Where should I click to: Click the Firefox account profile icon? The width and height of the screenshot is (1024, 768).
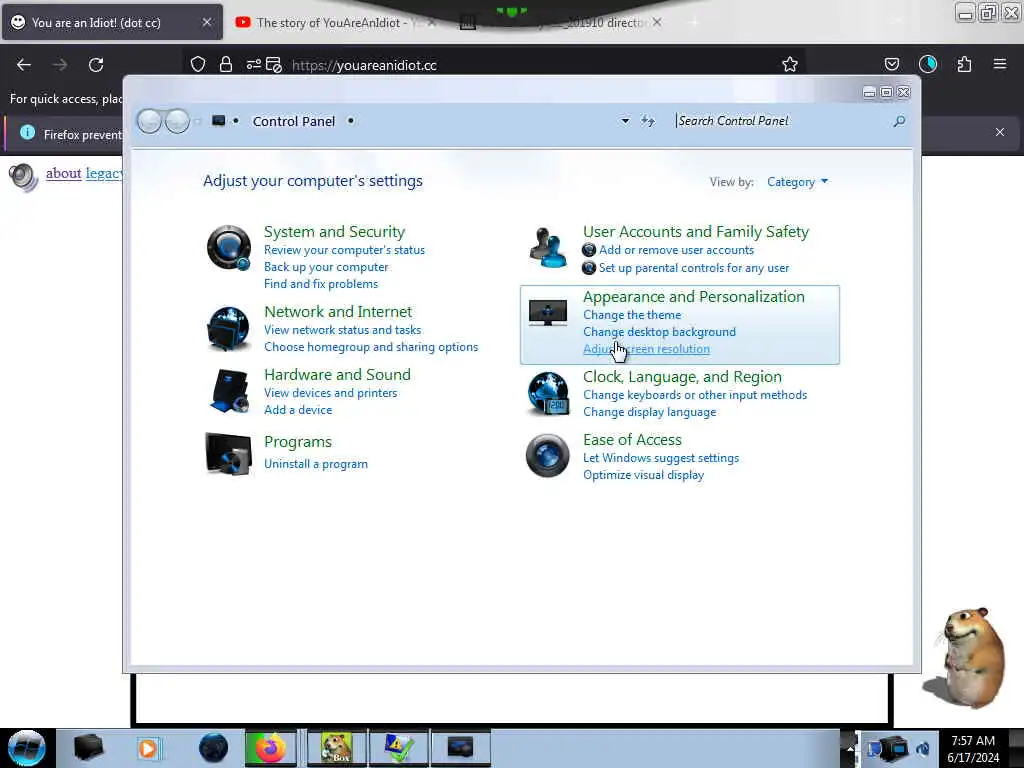pyautogui.click(x=927, y=64)
